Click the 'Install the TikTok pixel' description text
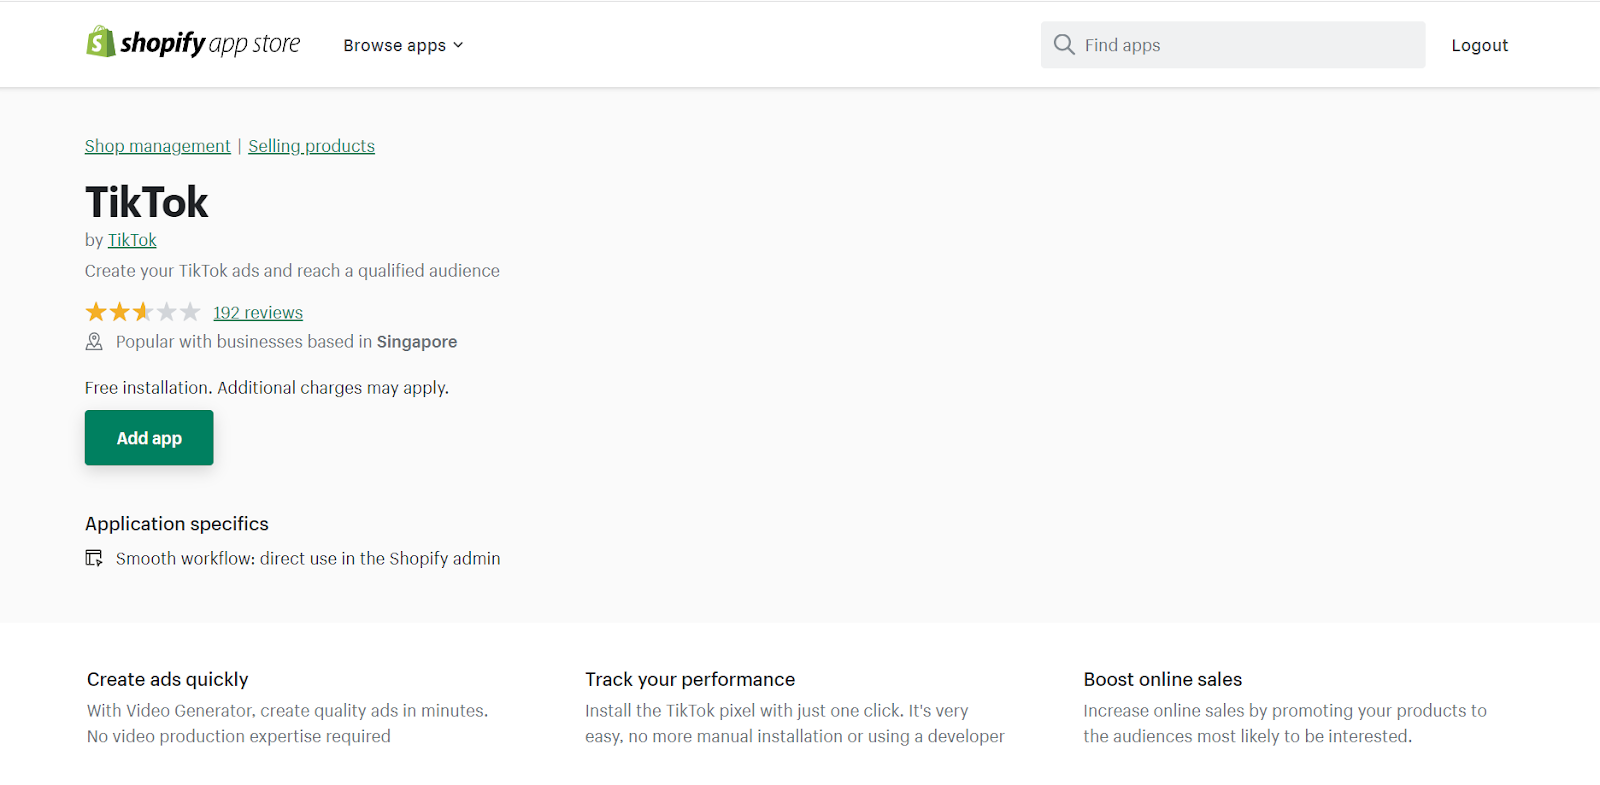Image resolution: width=1600 pixels, height=785 pixels. tap(795, 723)
